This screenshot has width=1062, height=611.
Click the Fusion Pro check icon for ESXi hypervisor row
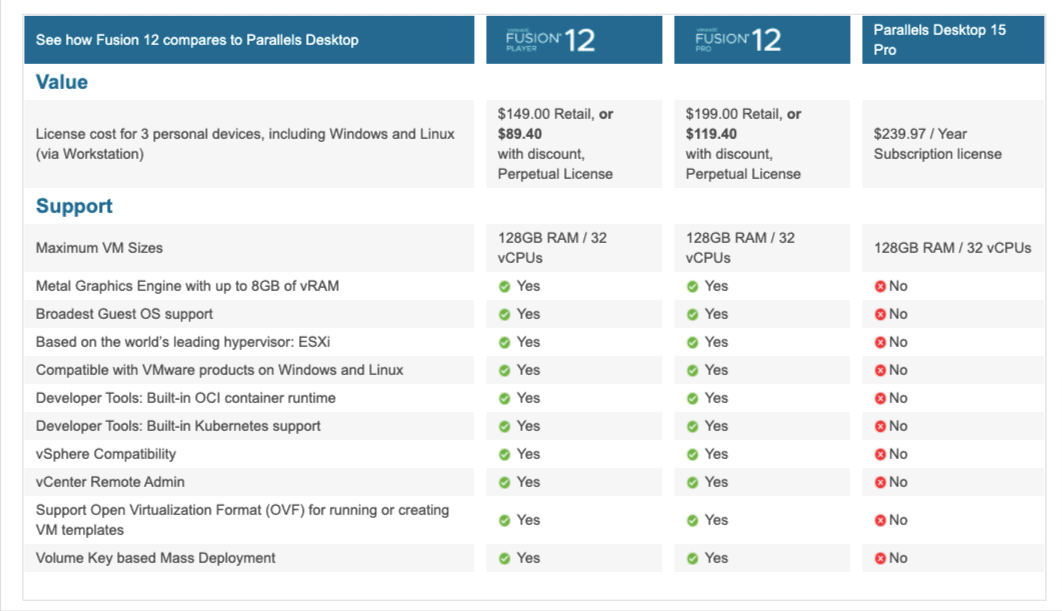pos(692,343)
